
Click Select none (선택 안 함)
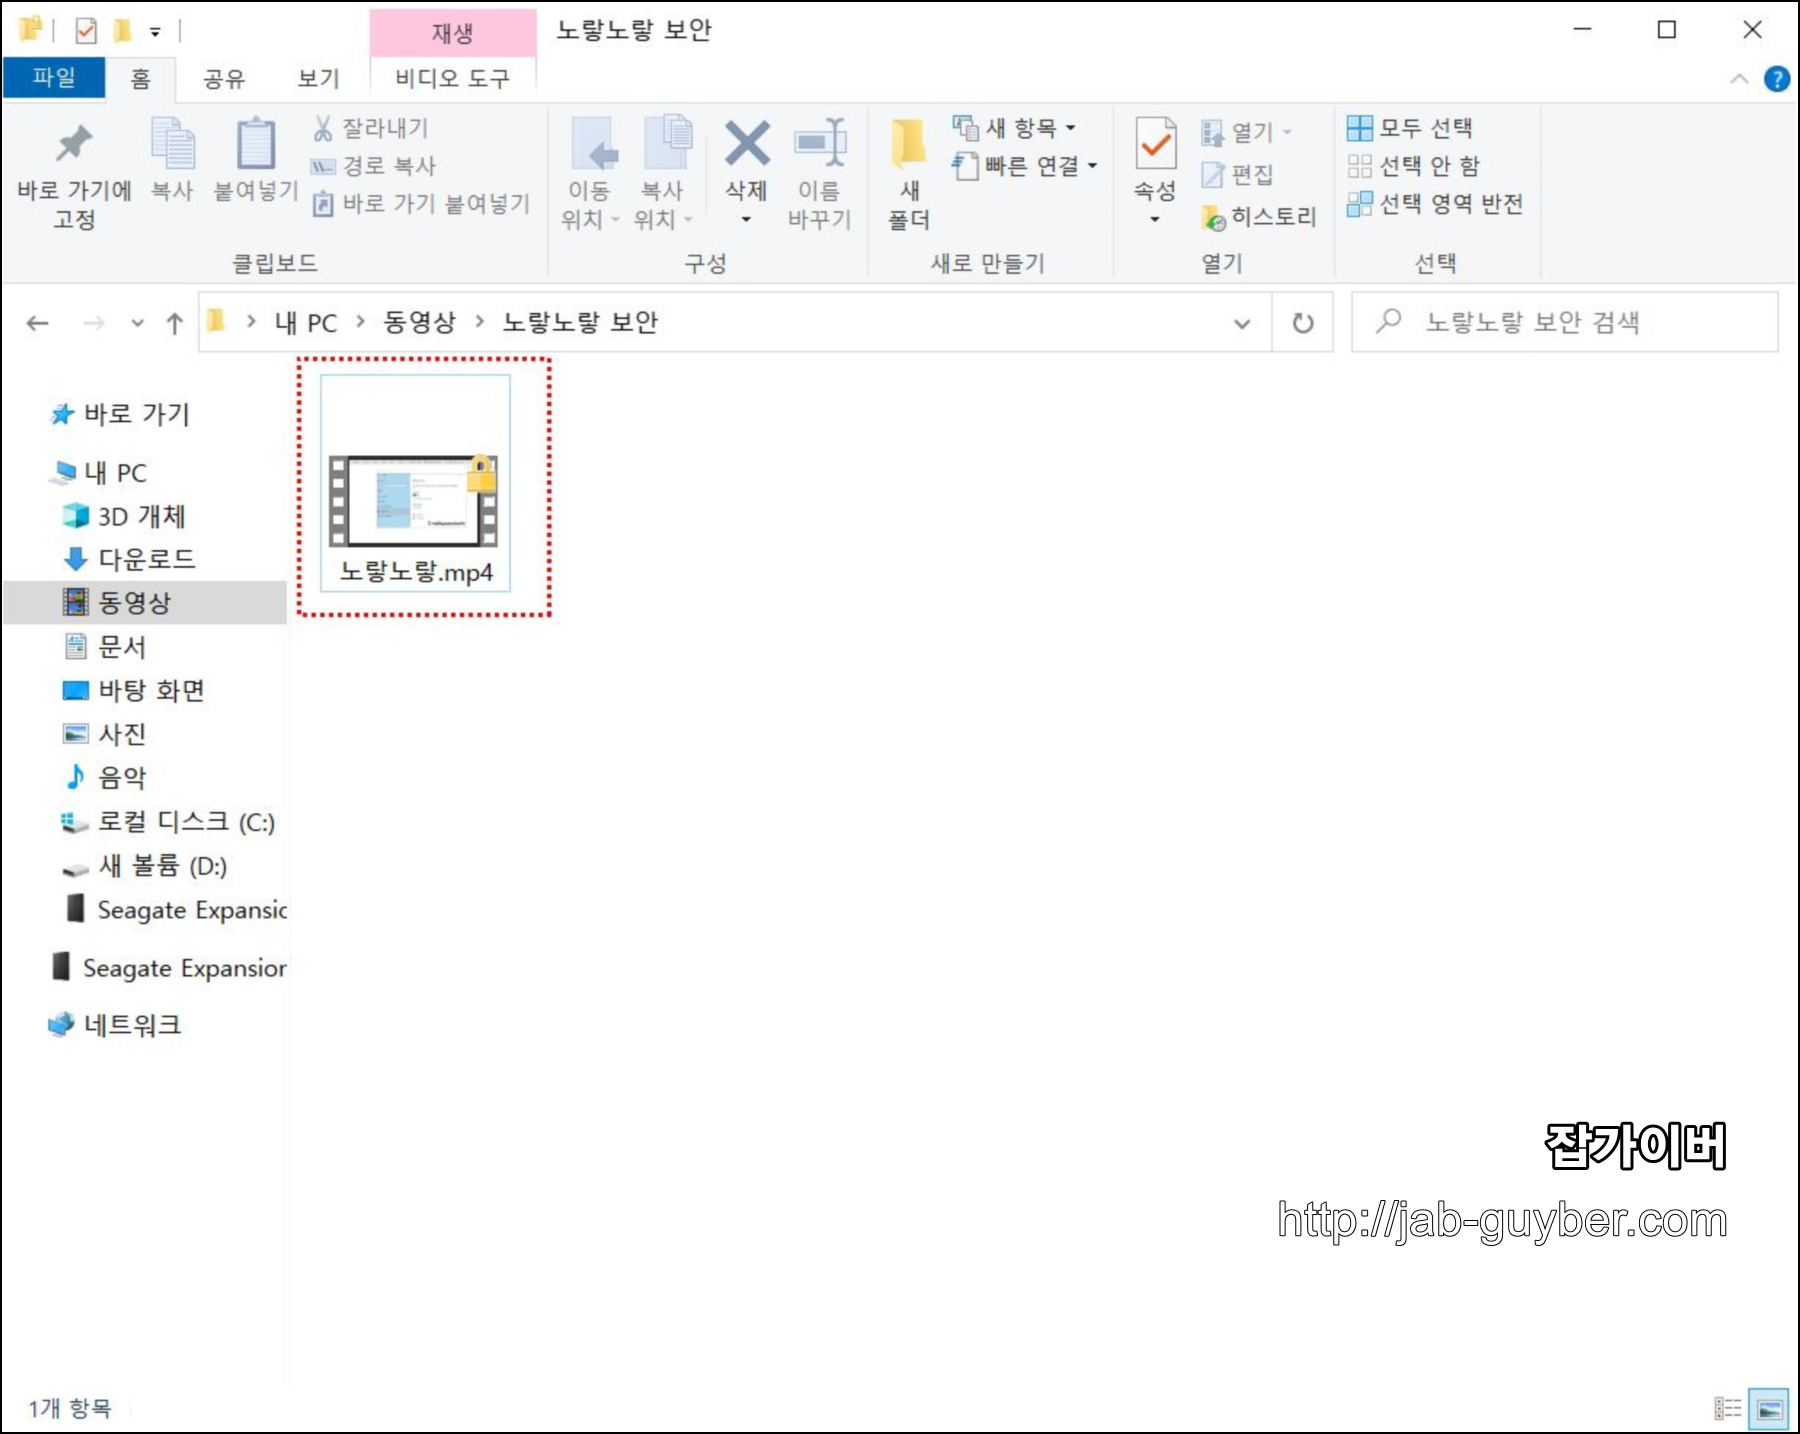(1413, 166)
